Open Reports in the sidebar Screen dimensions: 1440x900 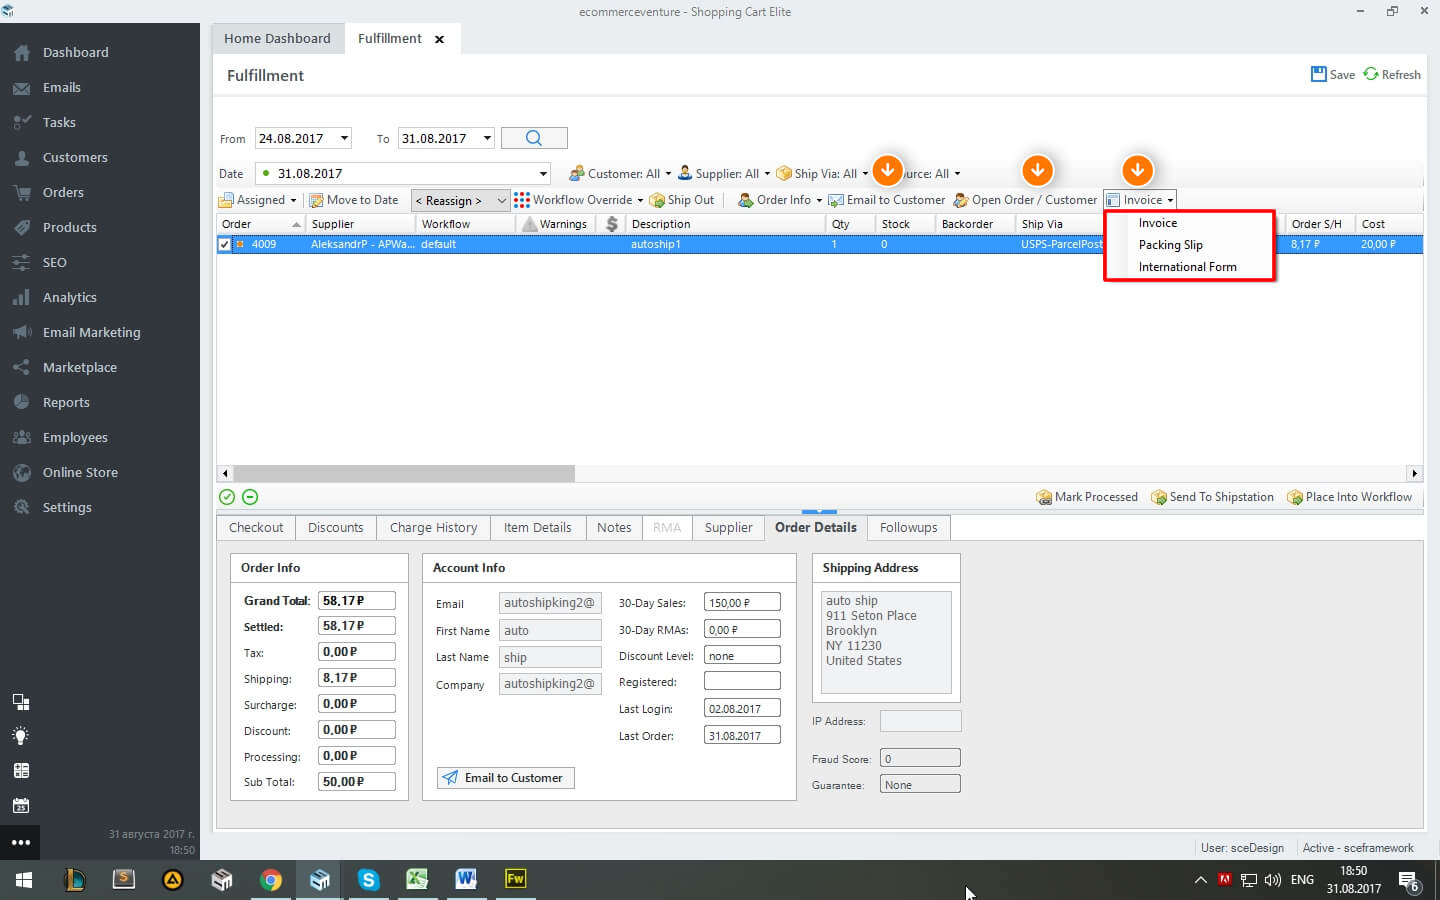[66, 402]
